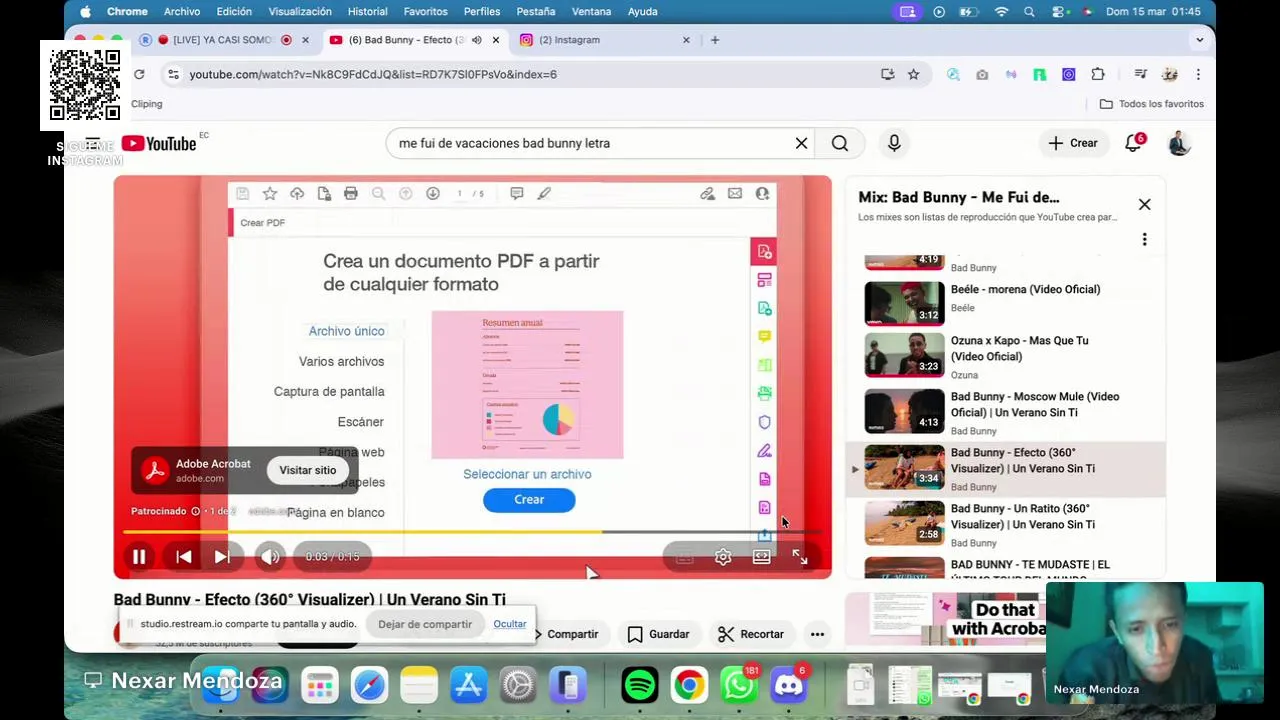This screenshot has width=1280, height=720.
Task: Open Safari from the Dock
Action: (369, 686)
